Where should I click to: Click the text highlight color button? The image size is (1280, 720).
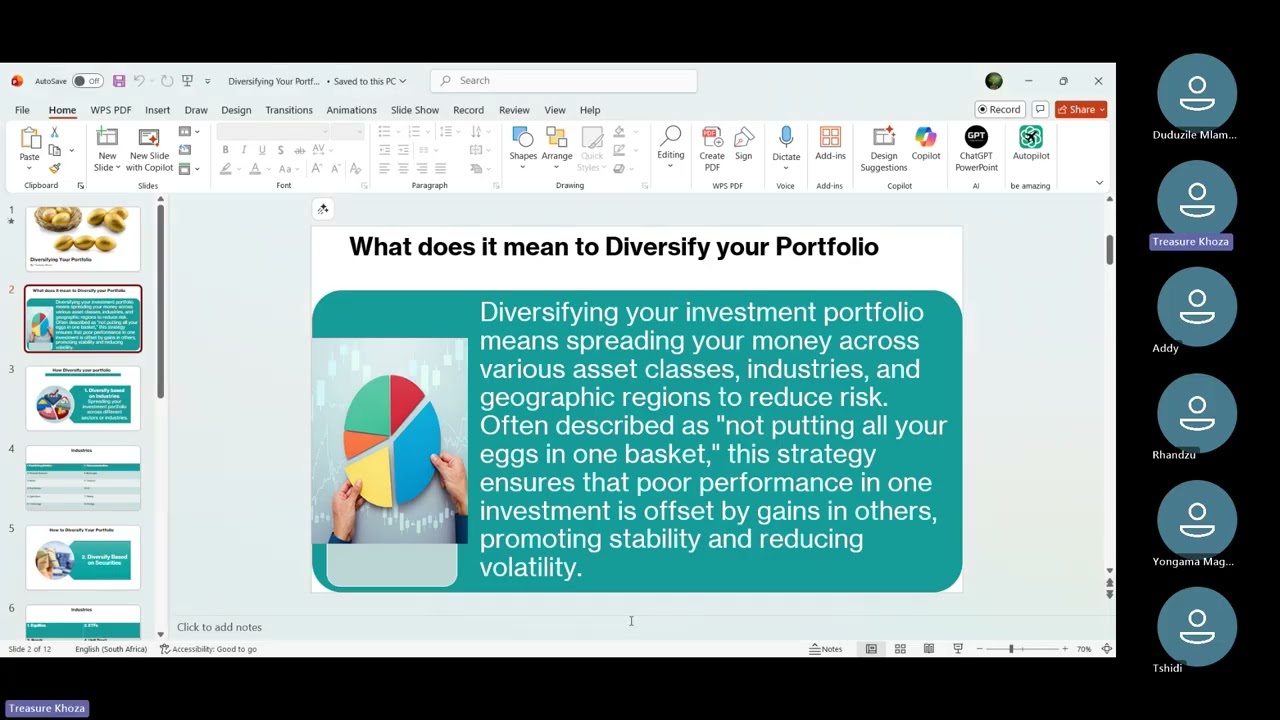[226, 169]
